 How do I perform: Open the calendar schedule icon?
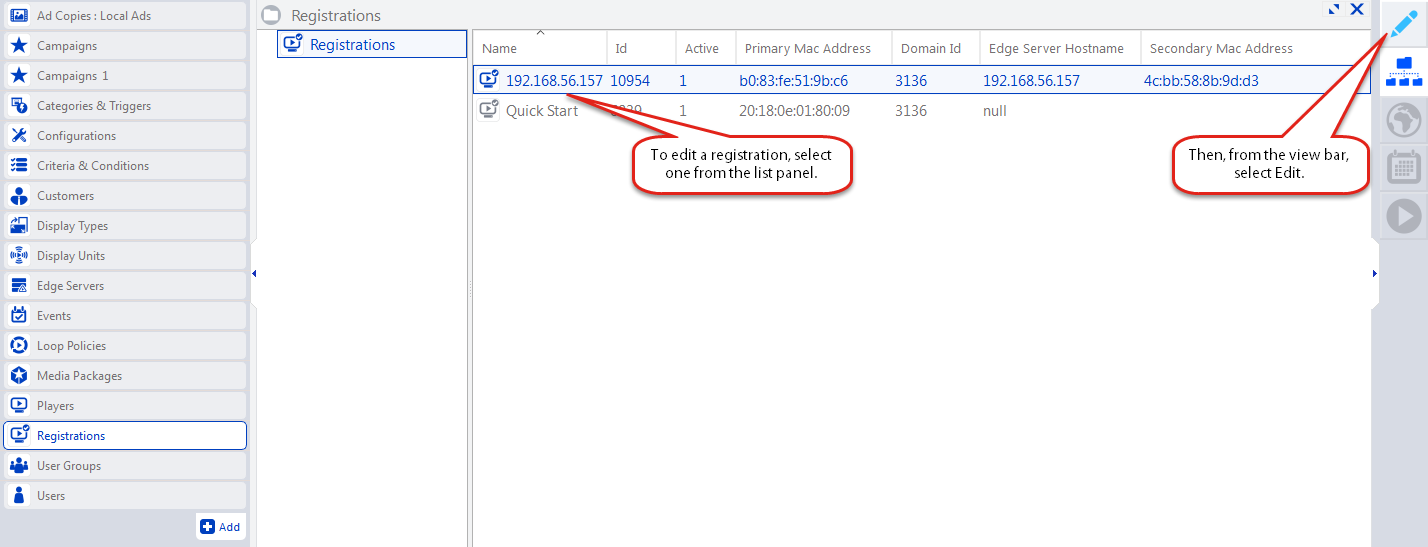pyautogui.click(x=1404, y=168)
